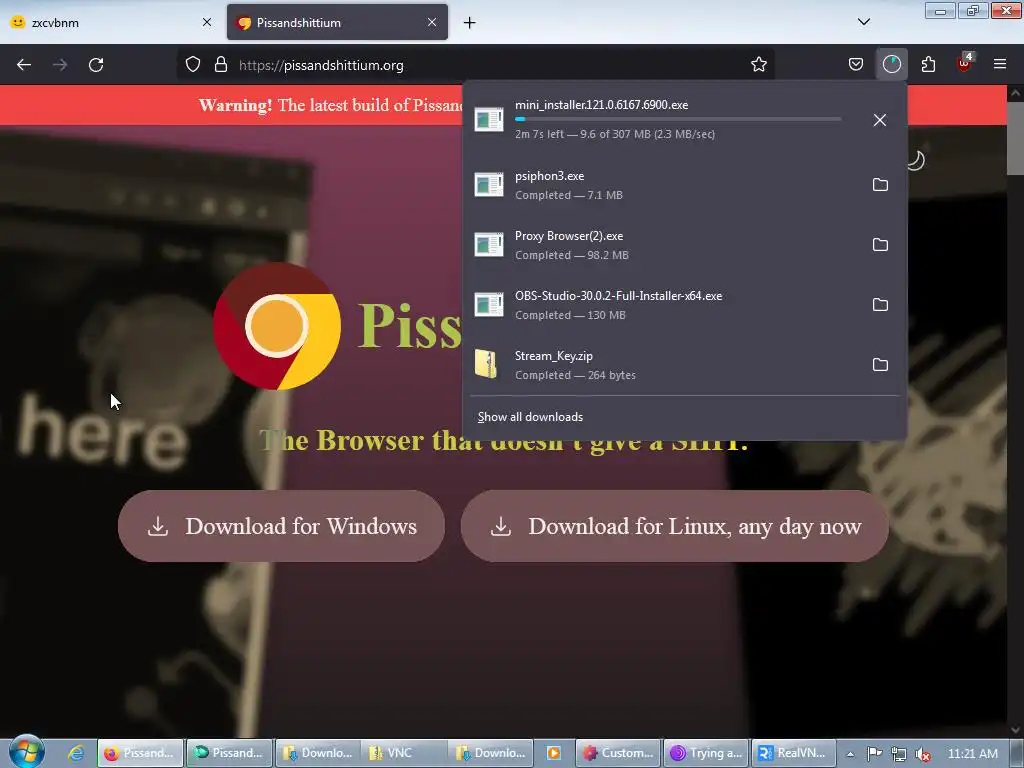Click the forward navigation arrow

pos(60,65)
